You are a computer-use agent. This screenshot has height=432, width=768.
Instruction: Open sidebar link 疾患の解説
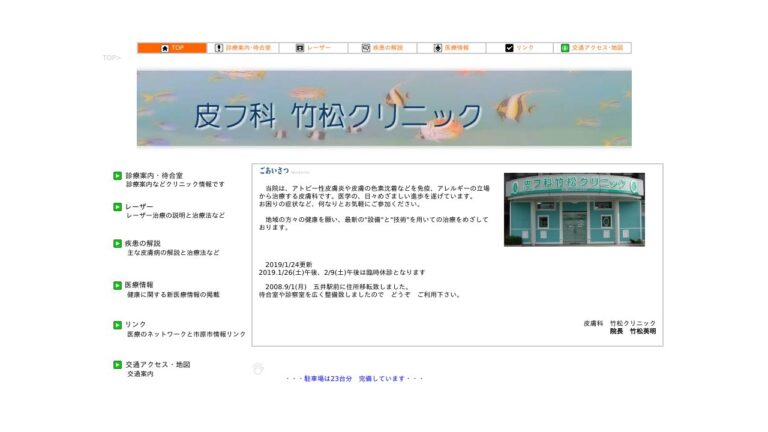(143, 243)
